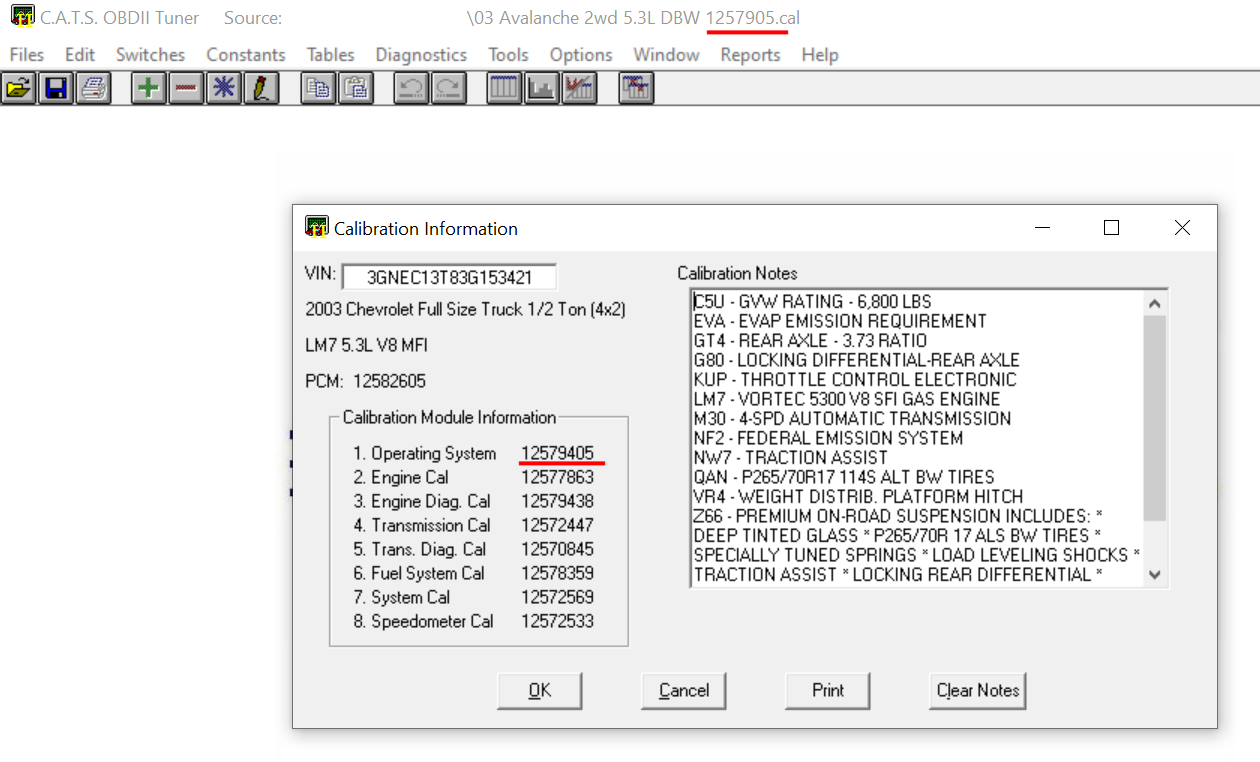
Task: Open the Switches menu
Action: point(150,55)
